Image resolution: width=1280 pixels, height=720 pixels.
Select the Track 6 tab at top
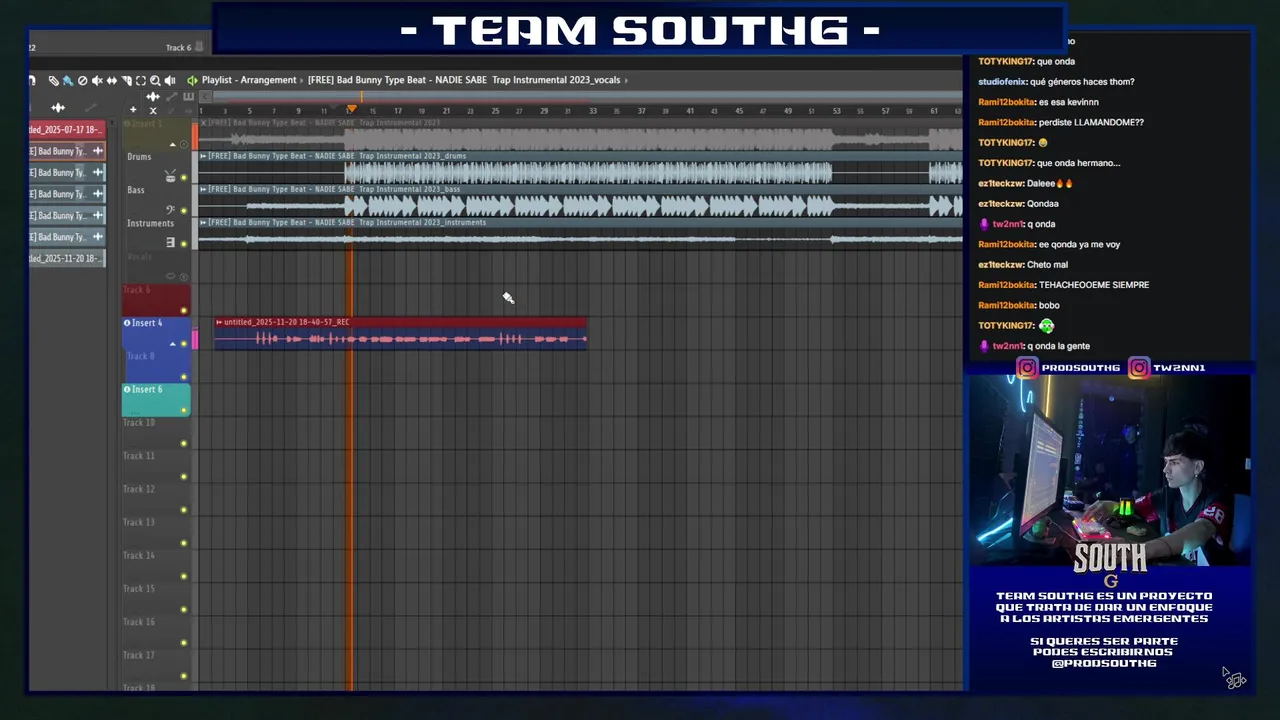(178, 47)
